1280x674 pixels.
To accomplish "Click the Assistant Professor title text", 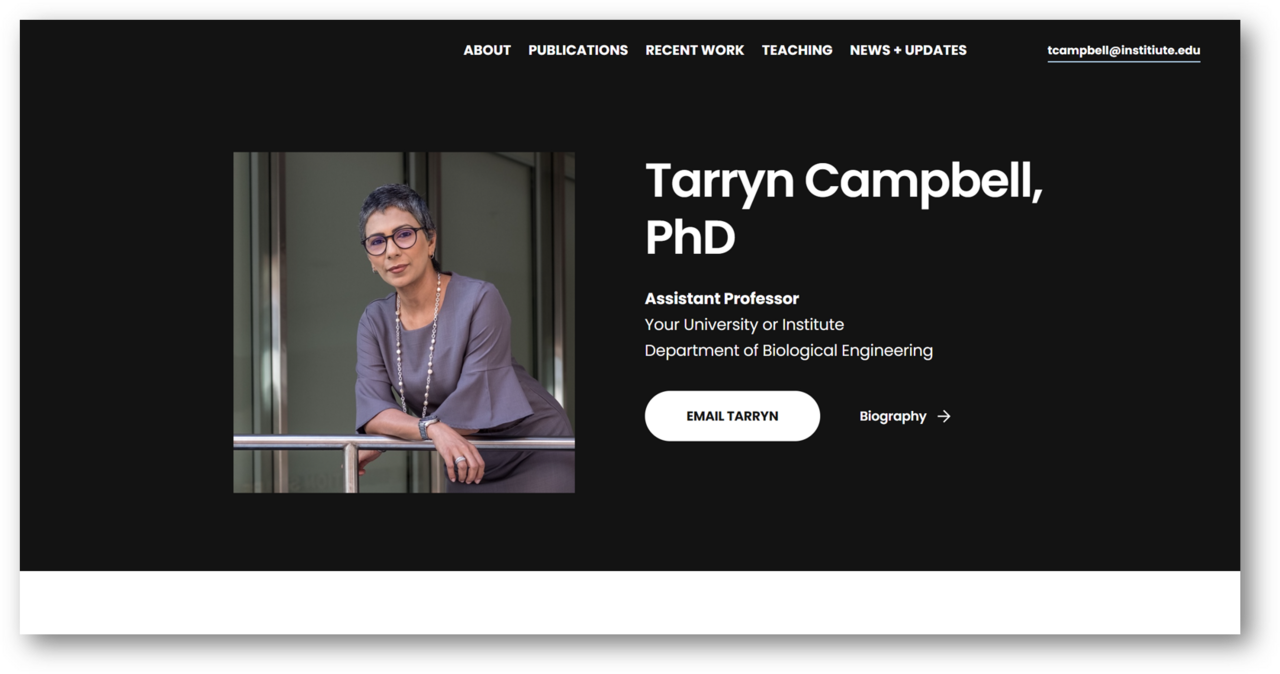I will (721, 298).
